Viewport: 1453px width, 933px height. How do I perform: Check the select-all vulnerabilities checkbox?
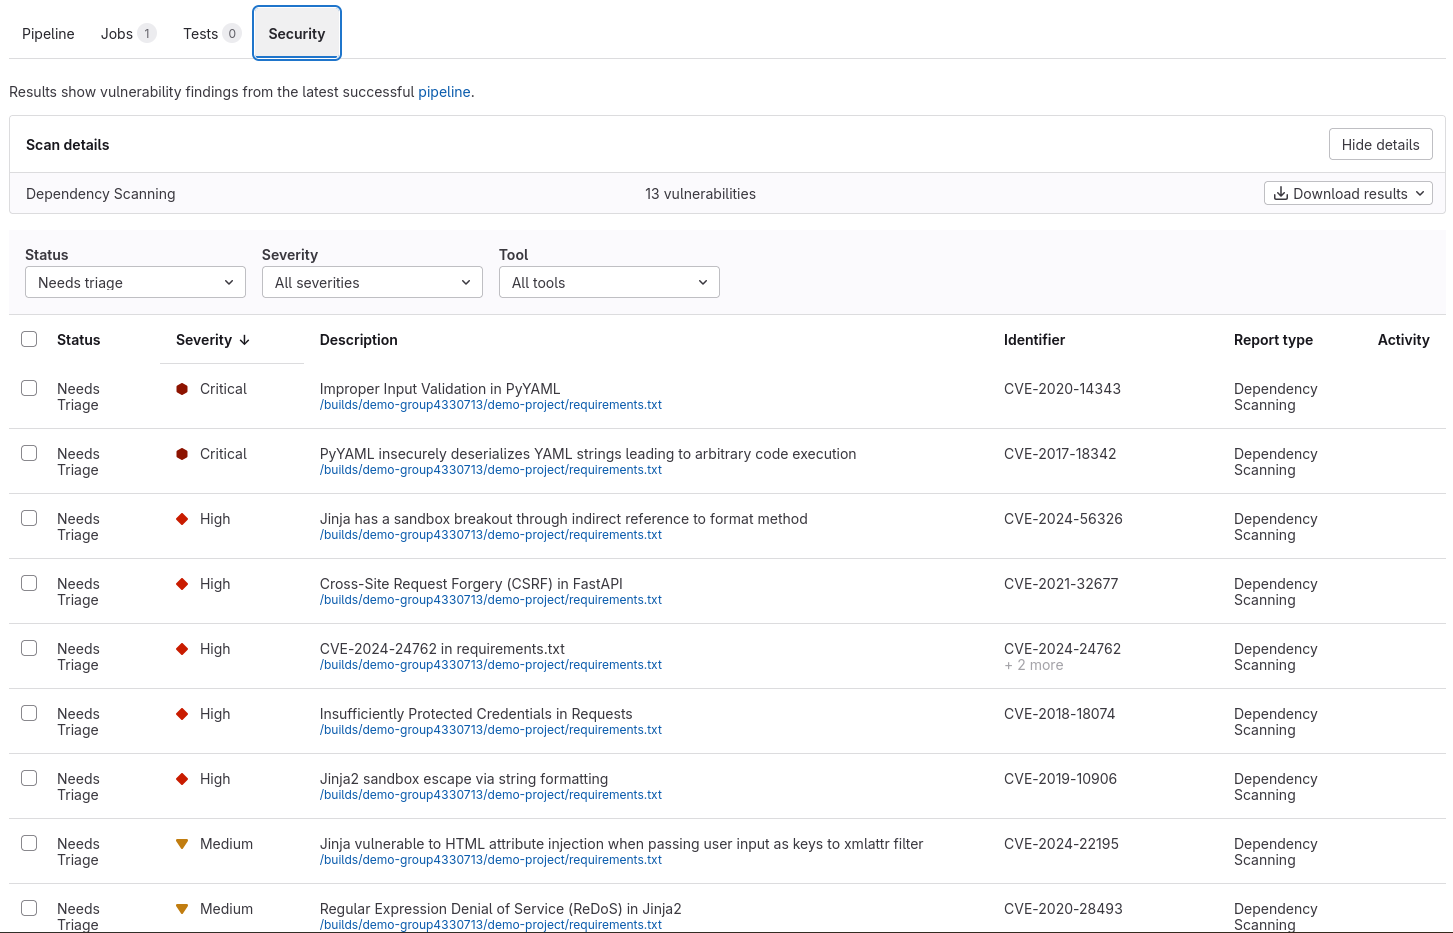click(x=29, y=339)
